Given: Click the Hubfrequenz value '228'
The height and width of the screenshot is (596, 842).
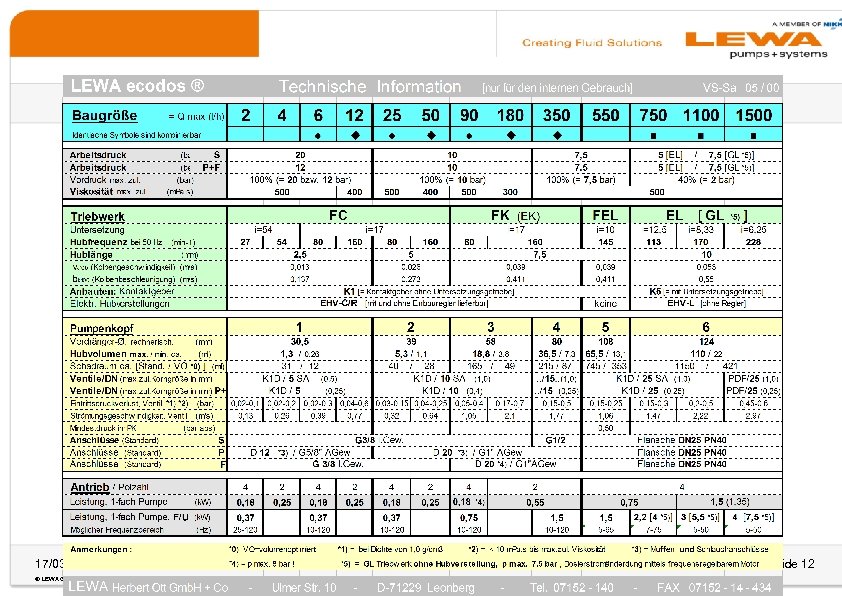Looking at the screenshot, I should (x=753, y=242).
